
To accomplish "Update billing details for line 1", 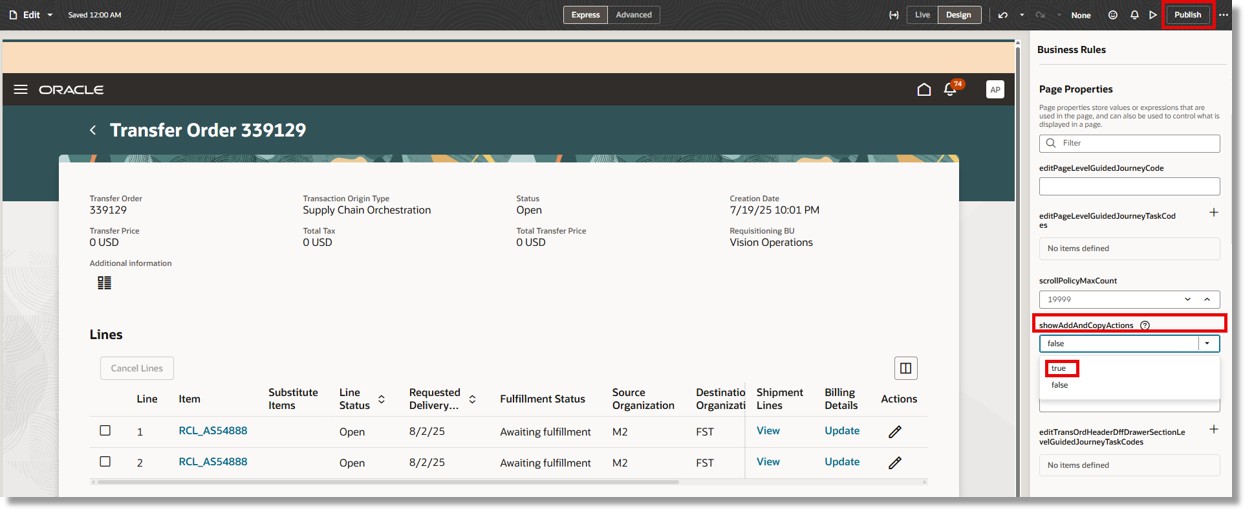I will click(x=842, y=431).
